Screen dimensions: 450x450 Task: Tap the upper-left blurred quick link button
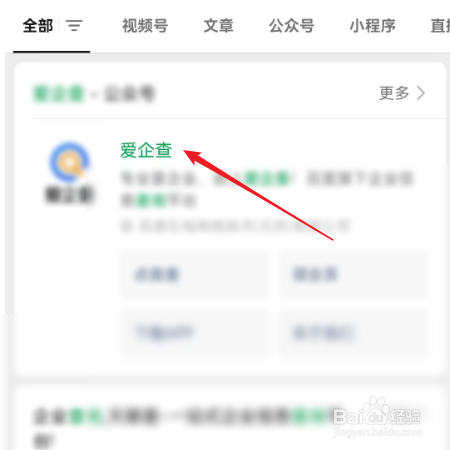click(194, 274)
